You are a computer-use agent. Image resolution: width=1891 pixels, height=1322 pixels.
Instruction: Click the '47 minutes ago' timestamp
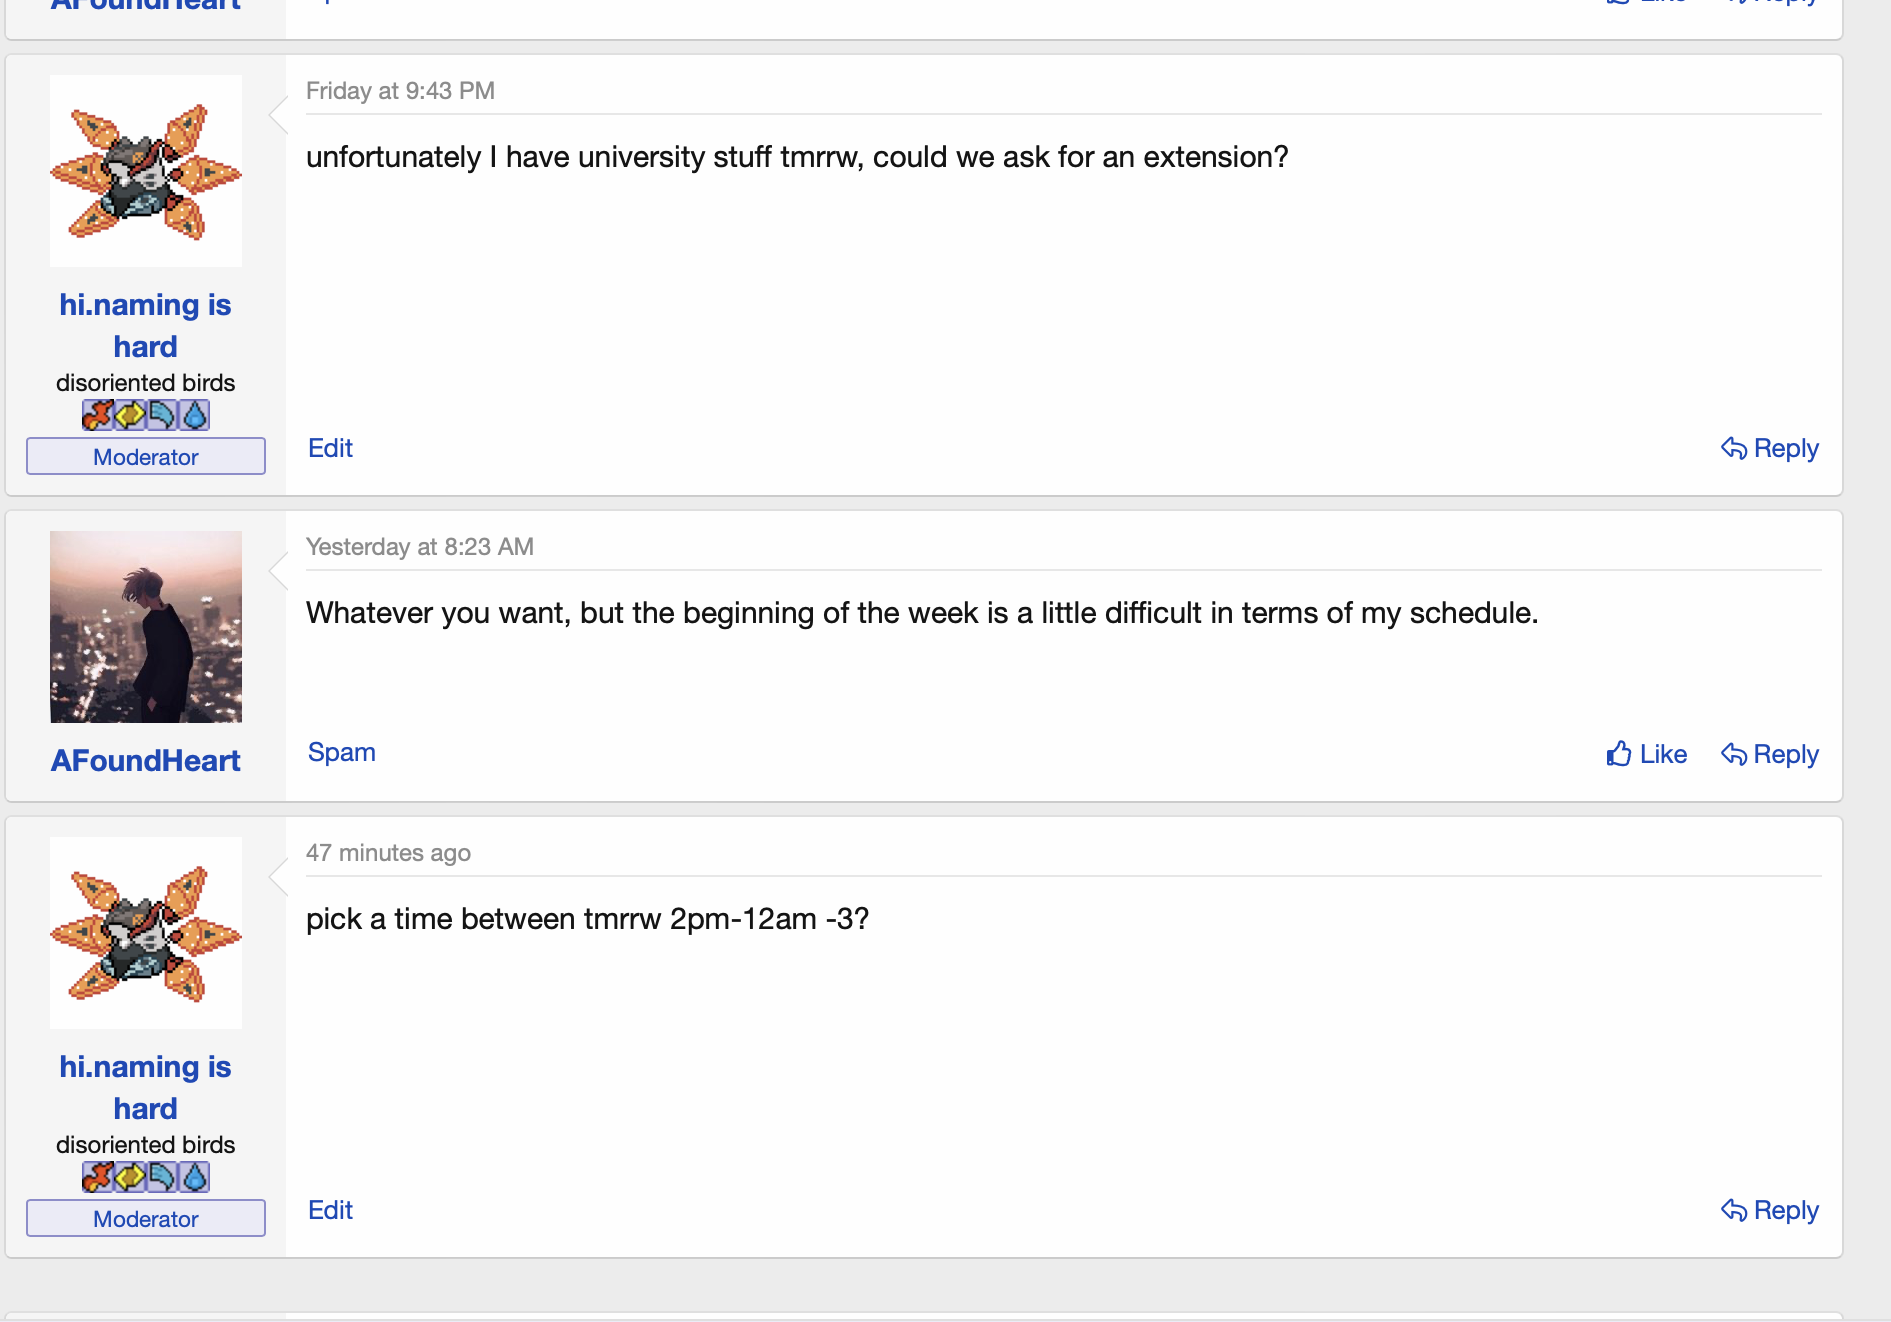388,853
